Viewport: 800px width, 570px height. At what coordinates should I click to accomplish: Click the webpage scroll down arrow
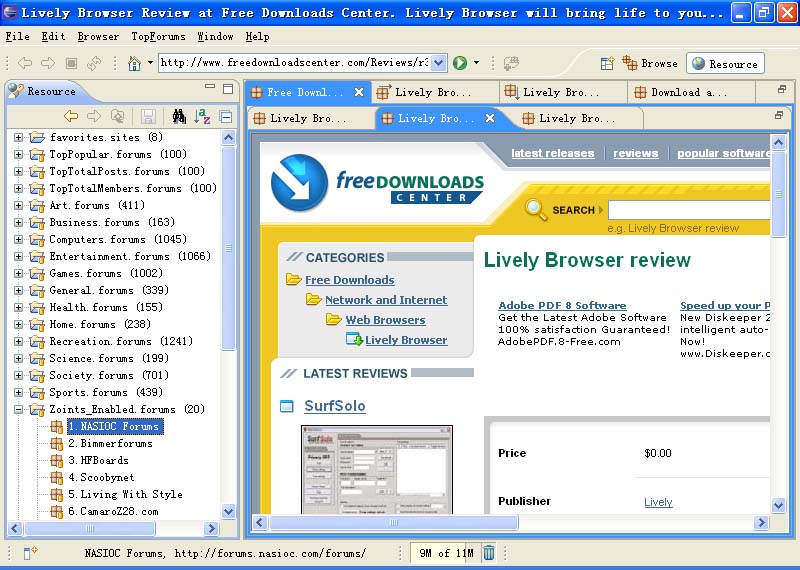(x=778, y=505)
